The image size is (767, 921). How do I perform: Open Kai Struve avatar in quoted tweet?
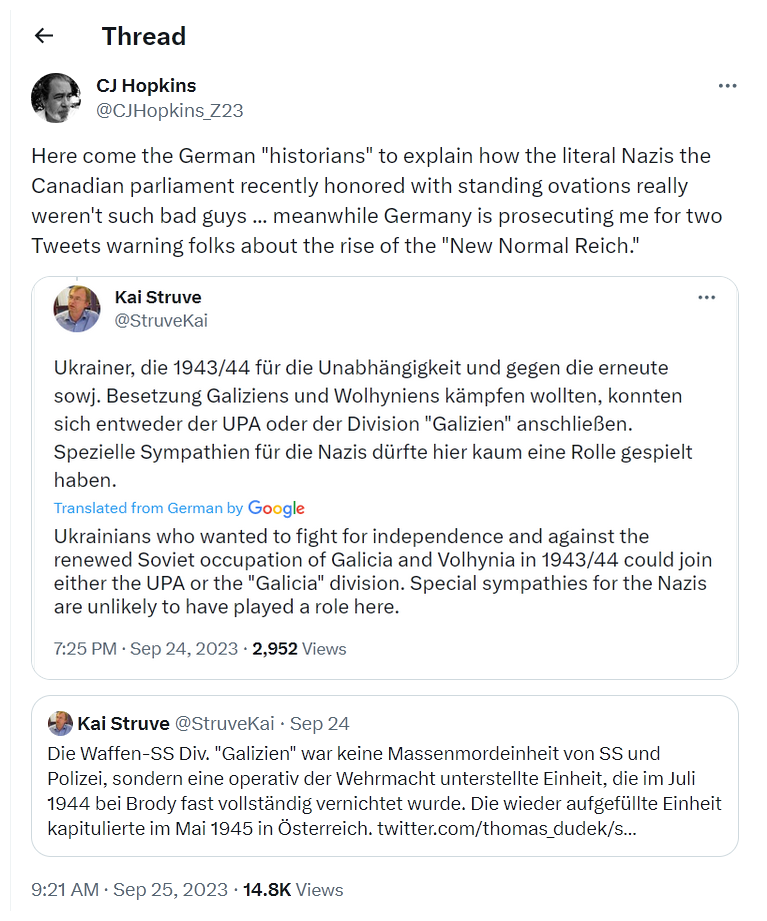(77, 308)
